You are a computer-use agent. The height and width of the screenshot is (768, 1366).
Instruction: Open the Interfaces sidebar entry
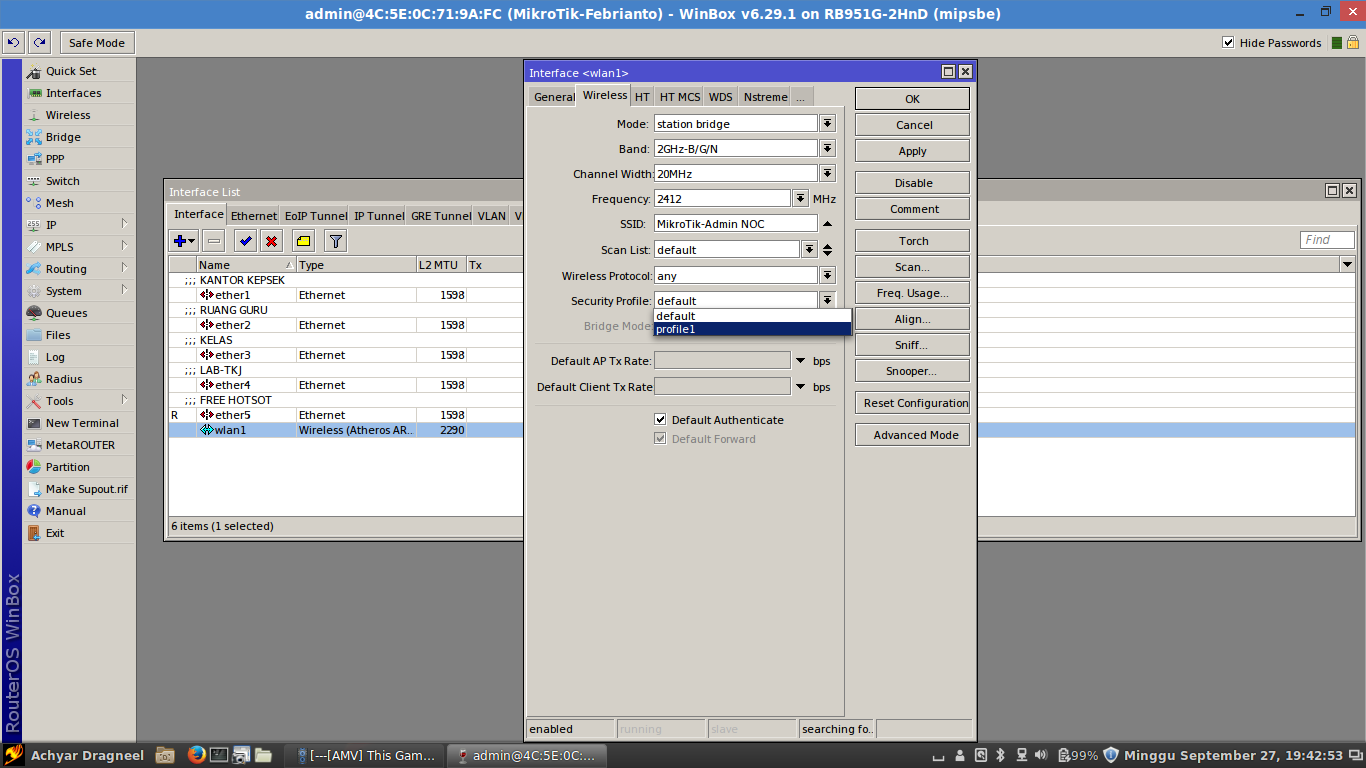click(x=73, y=93)
